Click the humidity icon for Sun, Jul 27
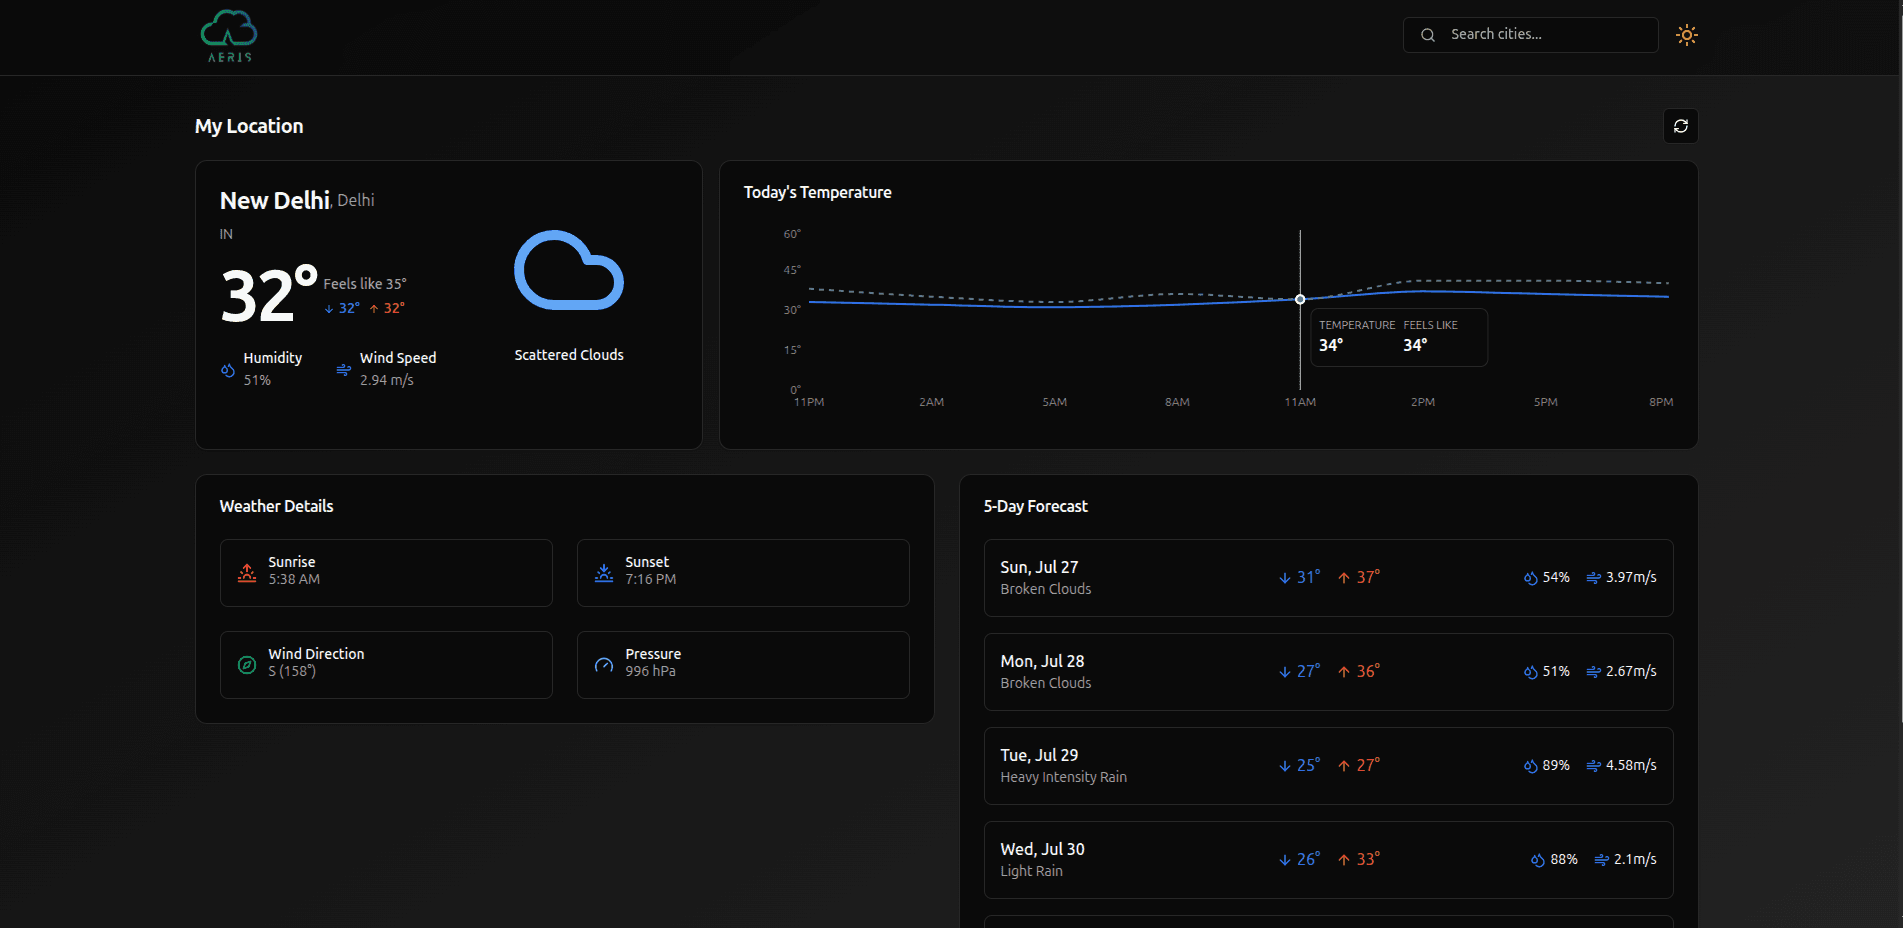Screen dimensions: 1903x928 tap(1531, 578)
